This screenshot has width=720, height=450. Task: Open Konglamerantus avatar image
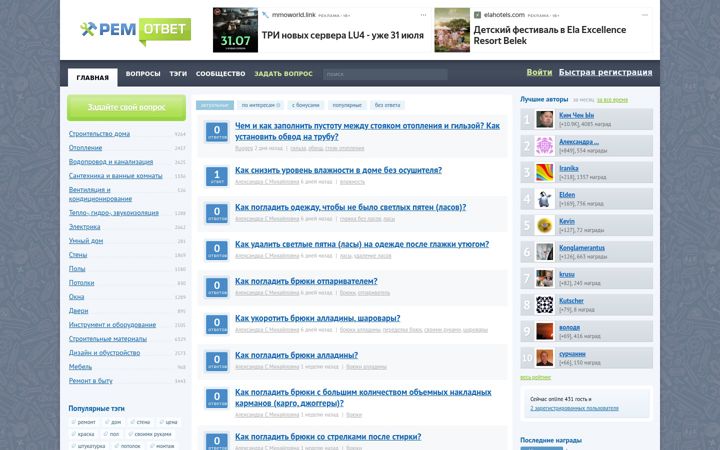click(545, 252)
